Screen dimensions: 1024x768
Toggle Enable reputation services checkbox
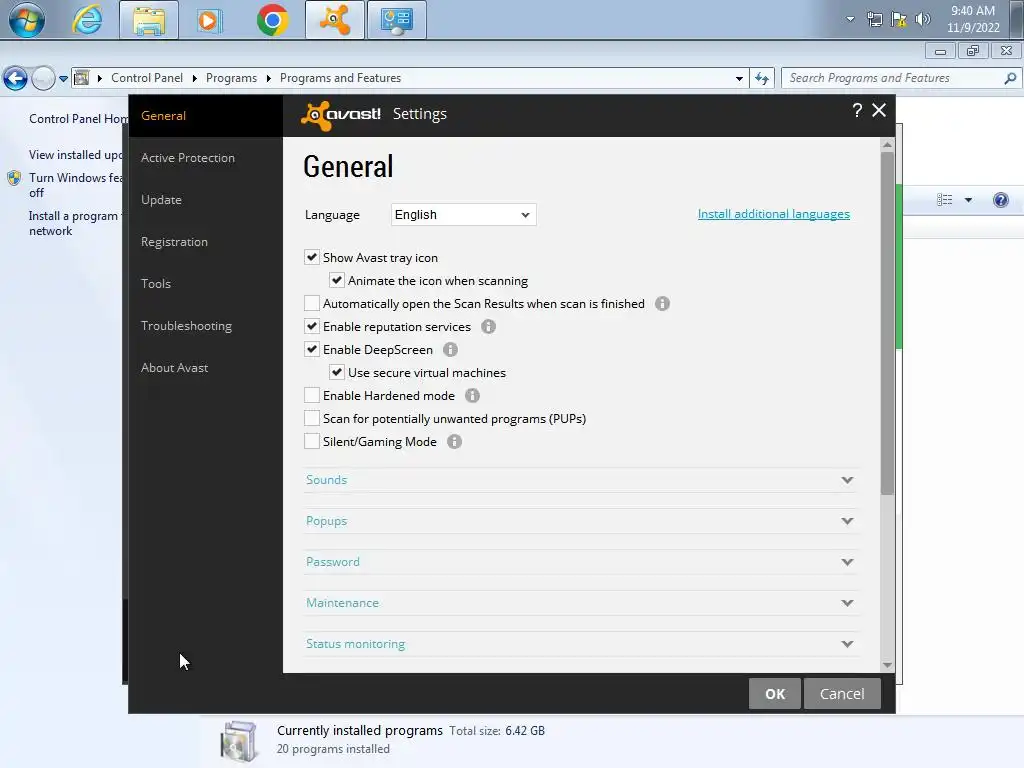312,327
